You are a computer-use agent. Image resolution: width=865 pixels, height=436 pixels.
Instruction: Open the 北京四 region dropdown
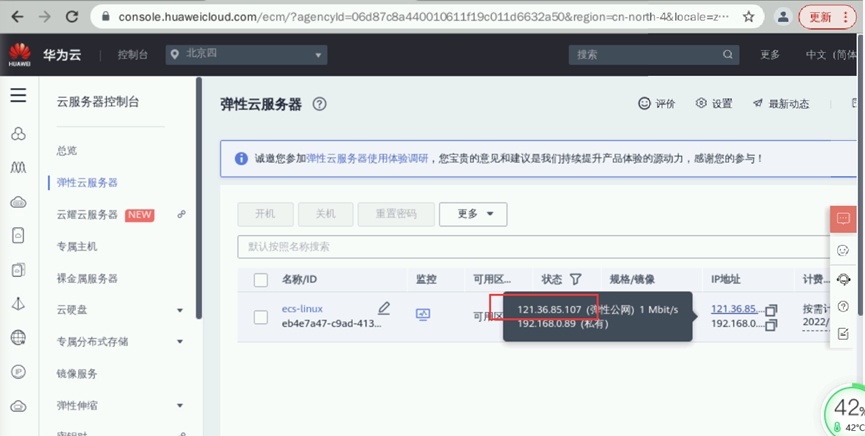pos(246,55)
